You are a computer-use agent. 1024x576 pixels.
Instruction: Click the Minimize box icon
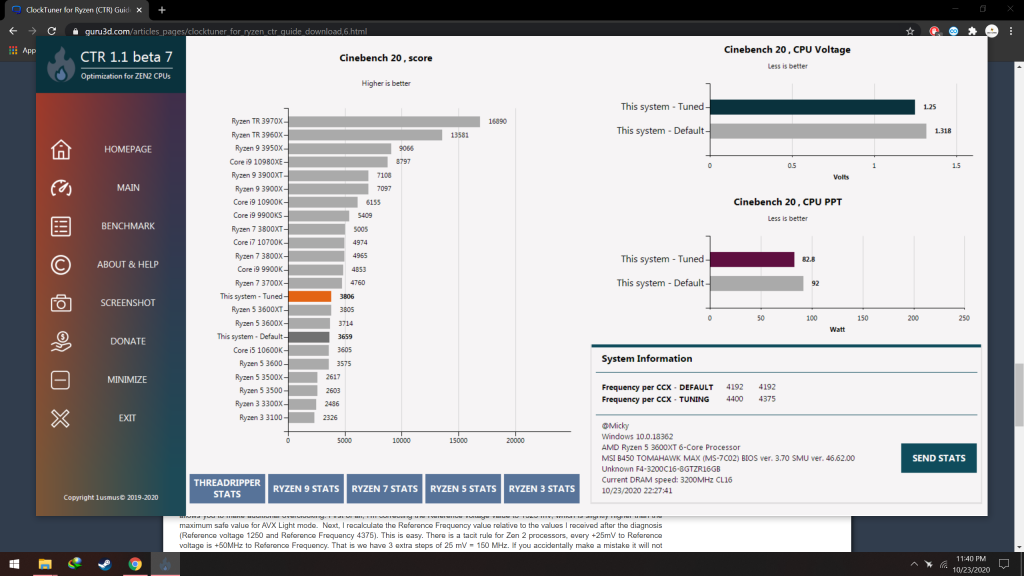tap(60, 379)
